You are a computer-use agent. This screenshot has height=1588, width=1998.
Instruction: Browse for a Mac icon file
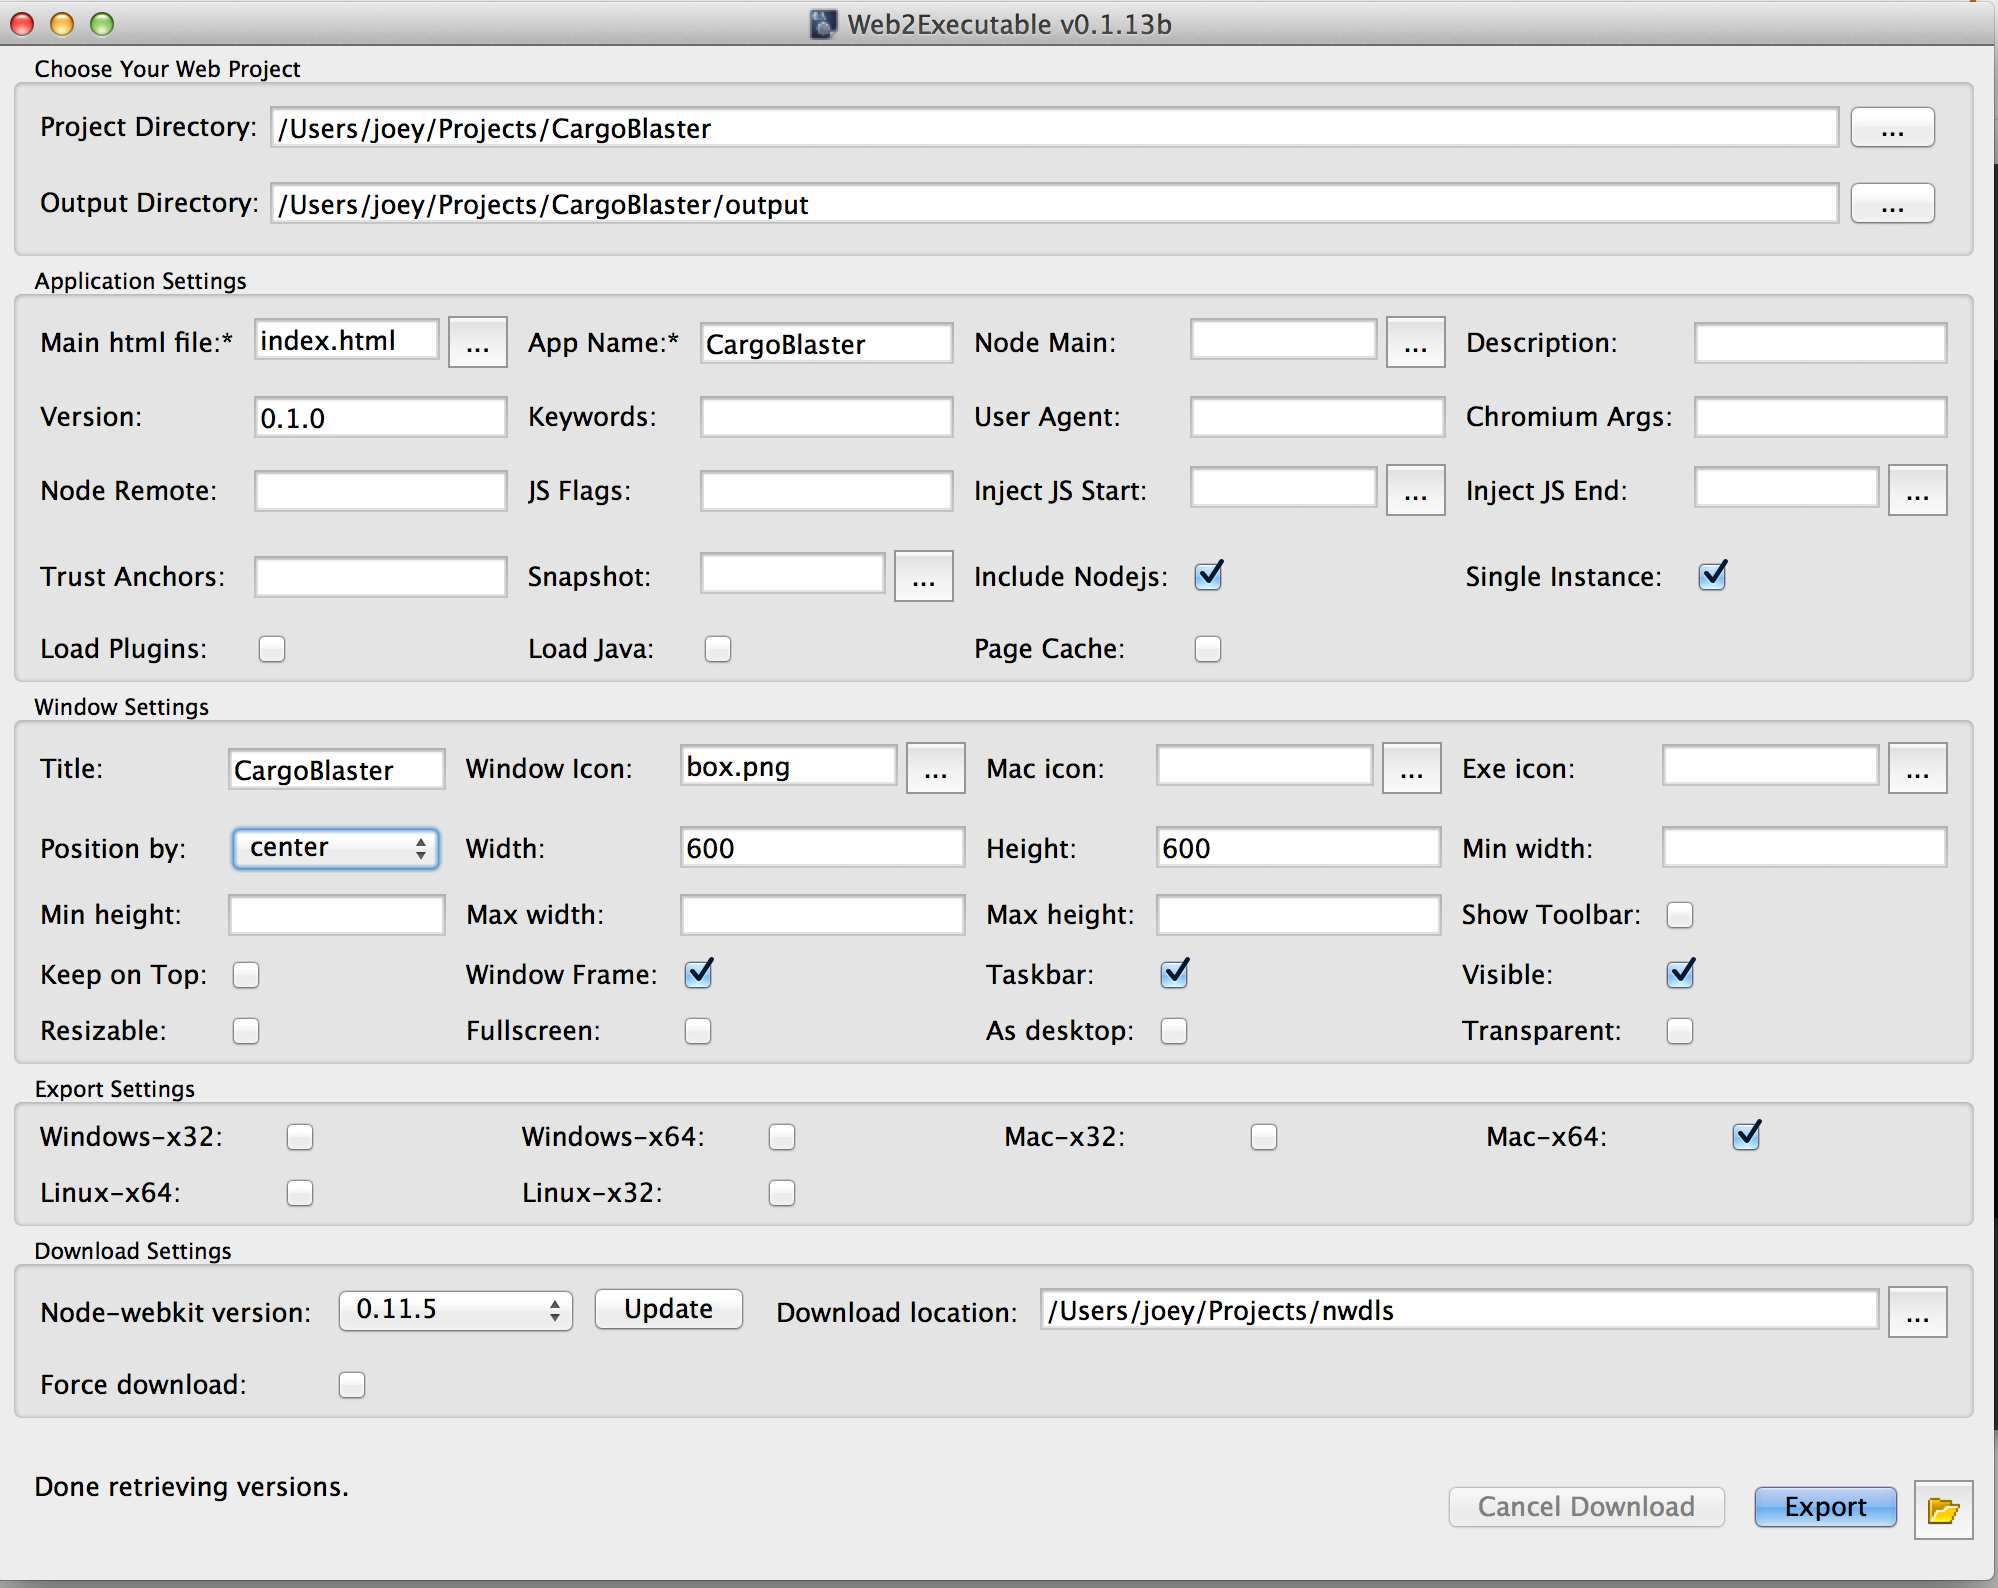[x=1410, y=768]
